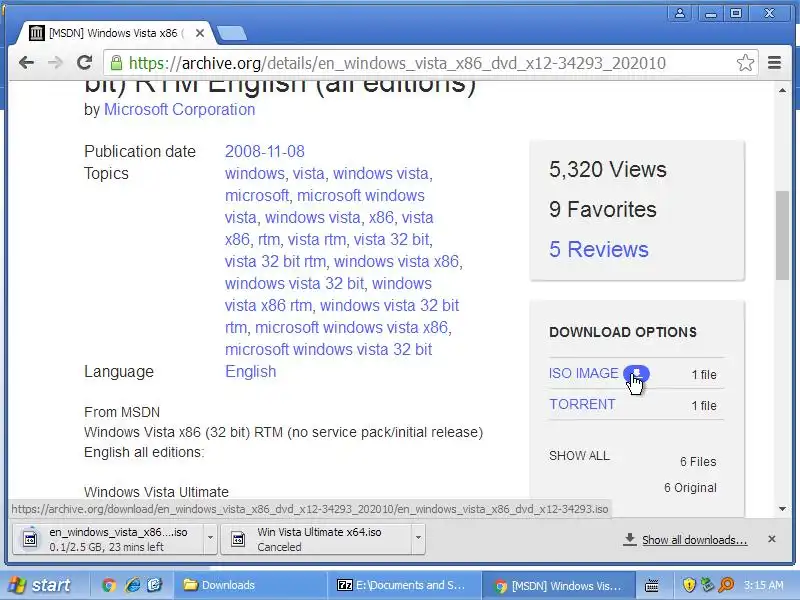
Task: Open the English language link
Action: (251, 371)
